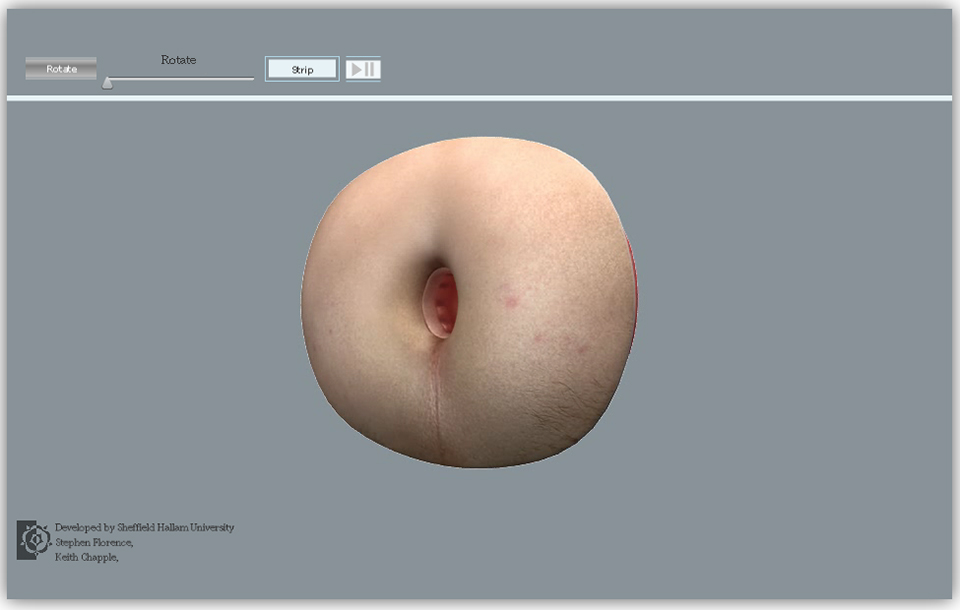
Task: Click the Rotate slider handle
Action: pos(107,83)
